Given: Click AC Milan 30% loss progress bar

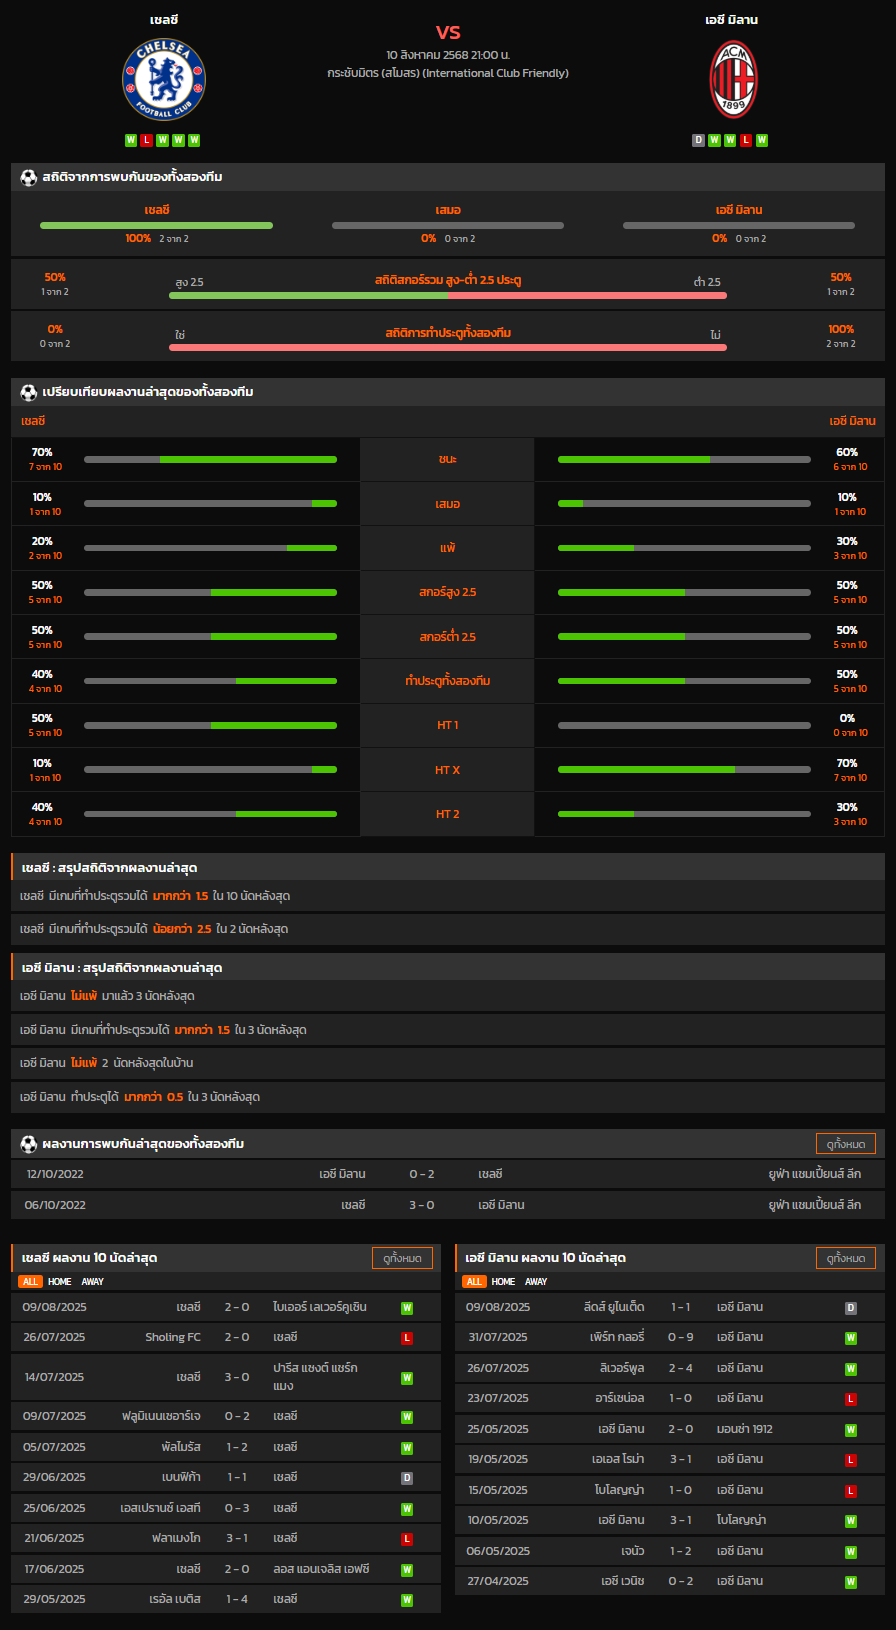Looking at the screenshot, I should pos(684,548).
